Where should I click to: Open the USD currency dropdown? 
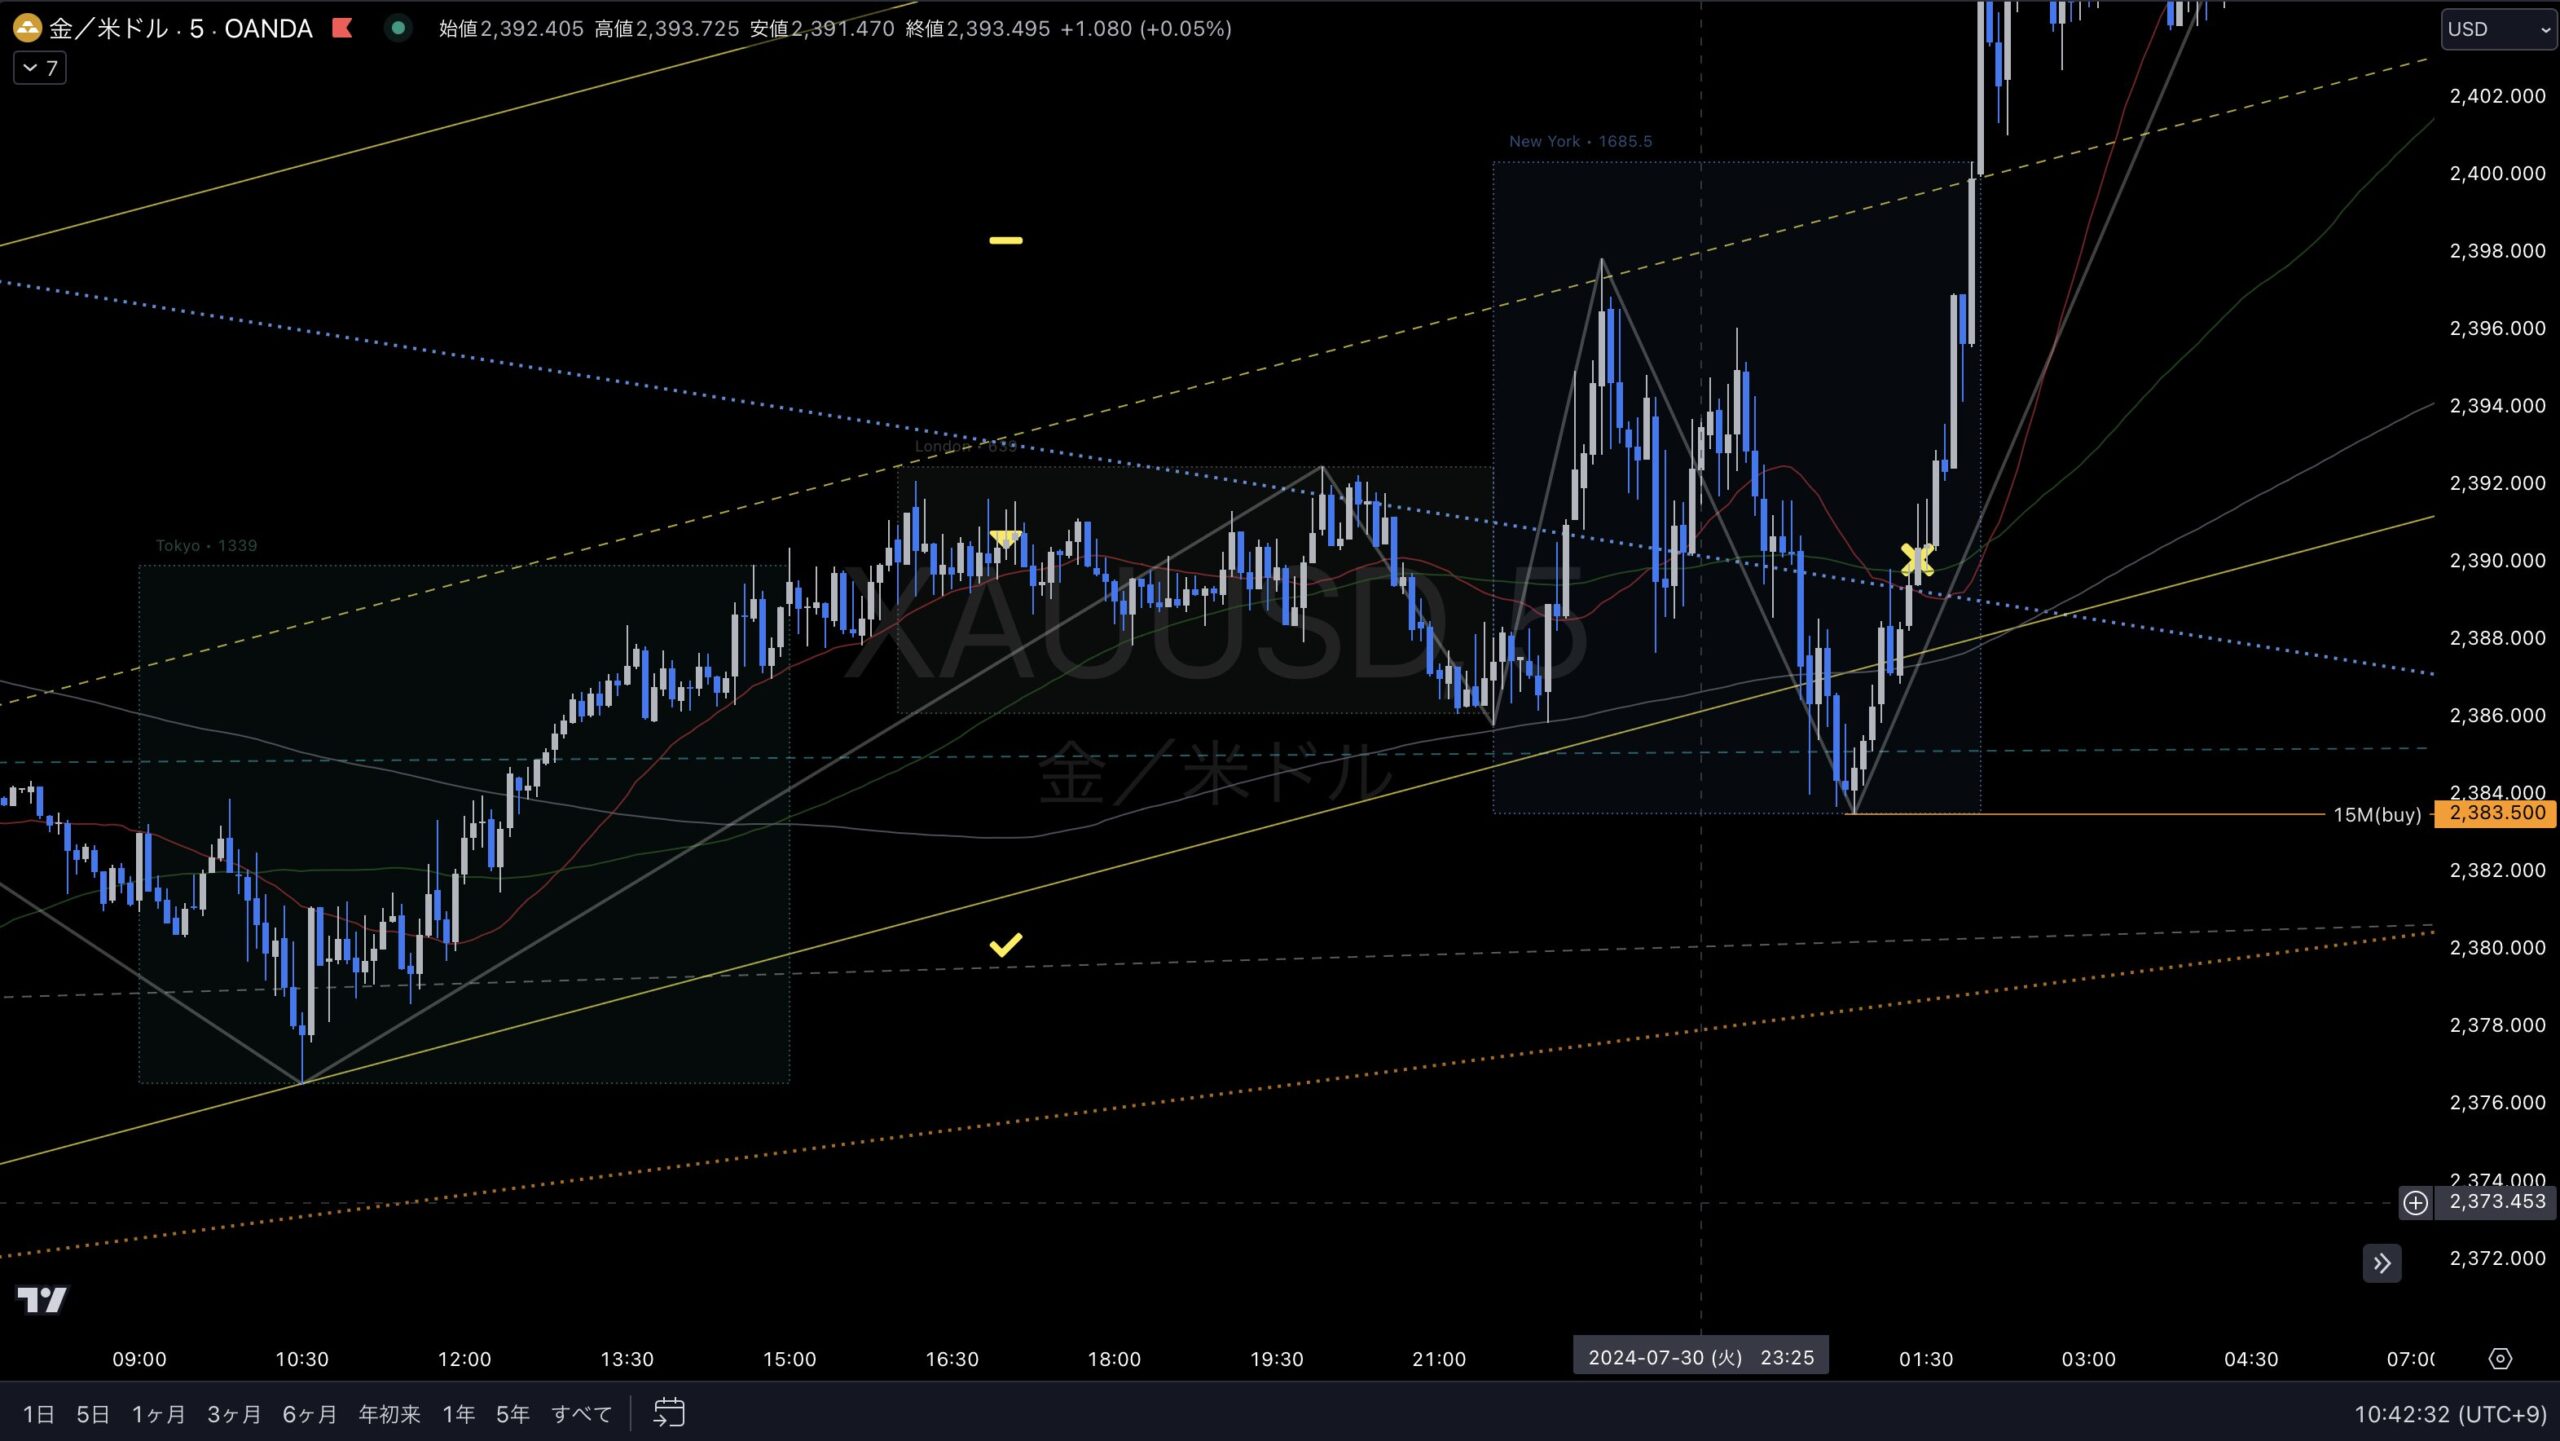pos(2498,29)
